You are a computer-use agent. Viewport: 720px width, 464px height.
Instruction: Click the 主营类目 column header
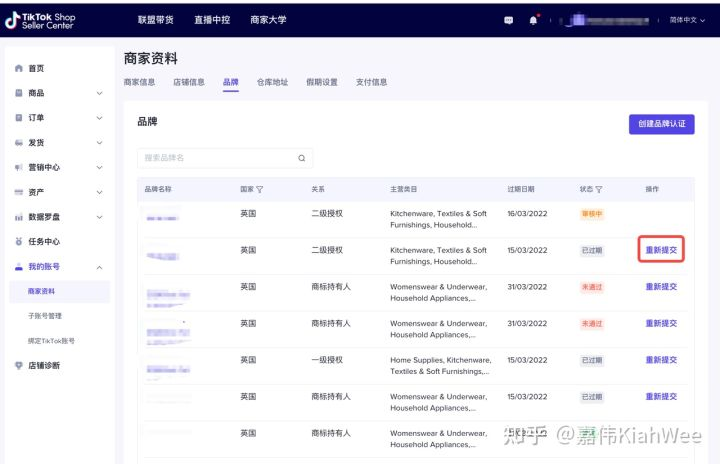(x=403, y=189)
